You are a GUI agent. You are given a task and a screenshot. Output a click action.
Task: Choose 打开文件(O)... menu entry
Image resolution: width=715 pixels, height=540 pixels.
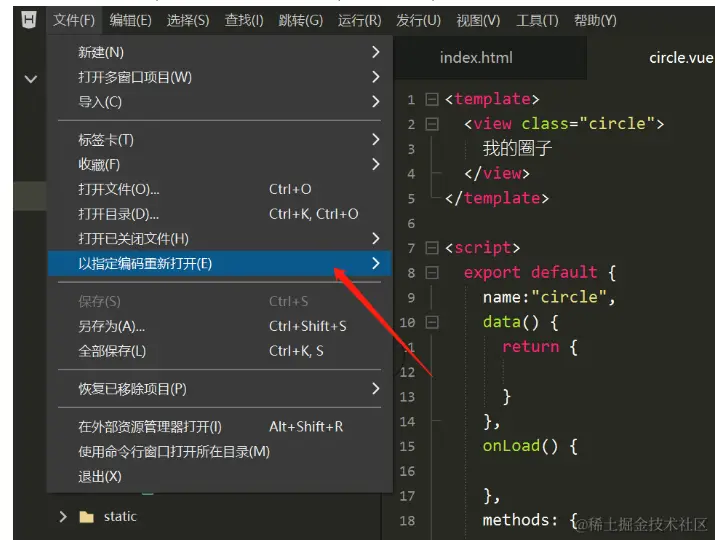(x=220, y=189)
